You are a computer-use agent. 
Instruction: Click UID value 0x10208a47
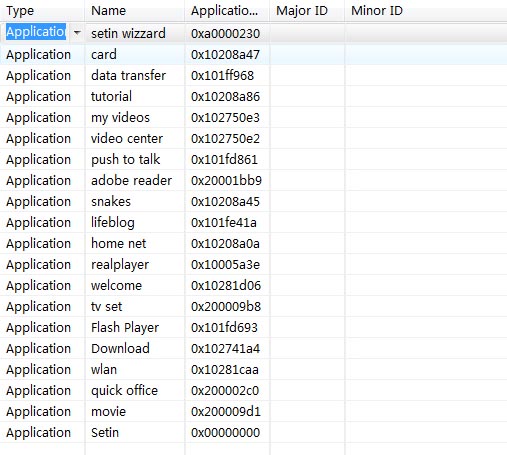click(225, 54)
